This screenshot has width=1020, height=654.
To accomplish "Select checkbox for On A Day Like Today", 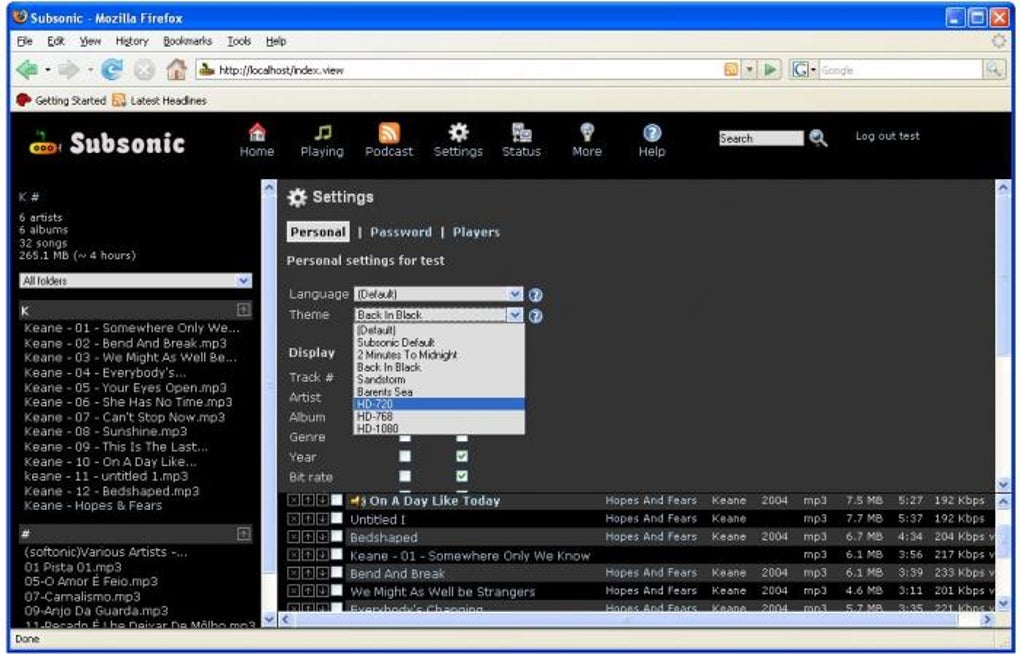I will (x=336, y=500).
